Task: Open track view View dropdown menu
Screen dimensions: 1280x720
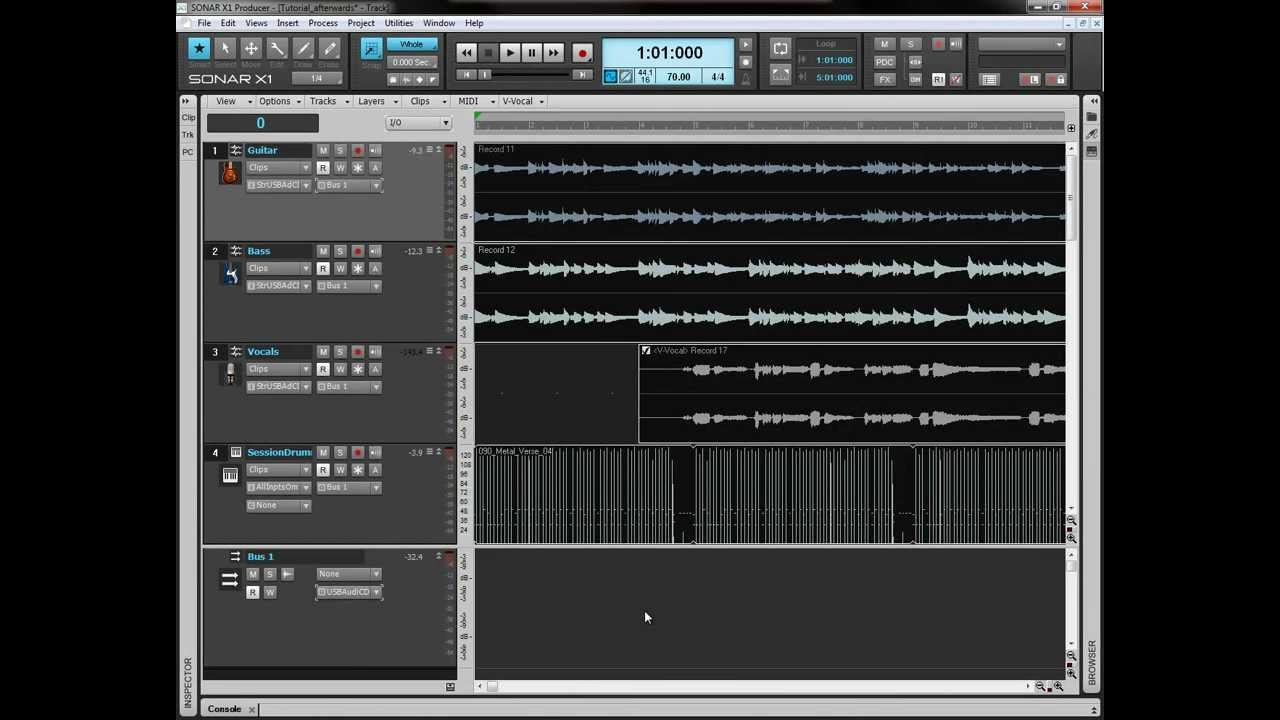Action: click(230, 101)
